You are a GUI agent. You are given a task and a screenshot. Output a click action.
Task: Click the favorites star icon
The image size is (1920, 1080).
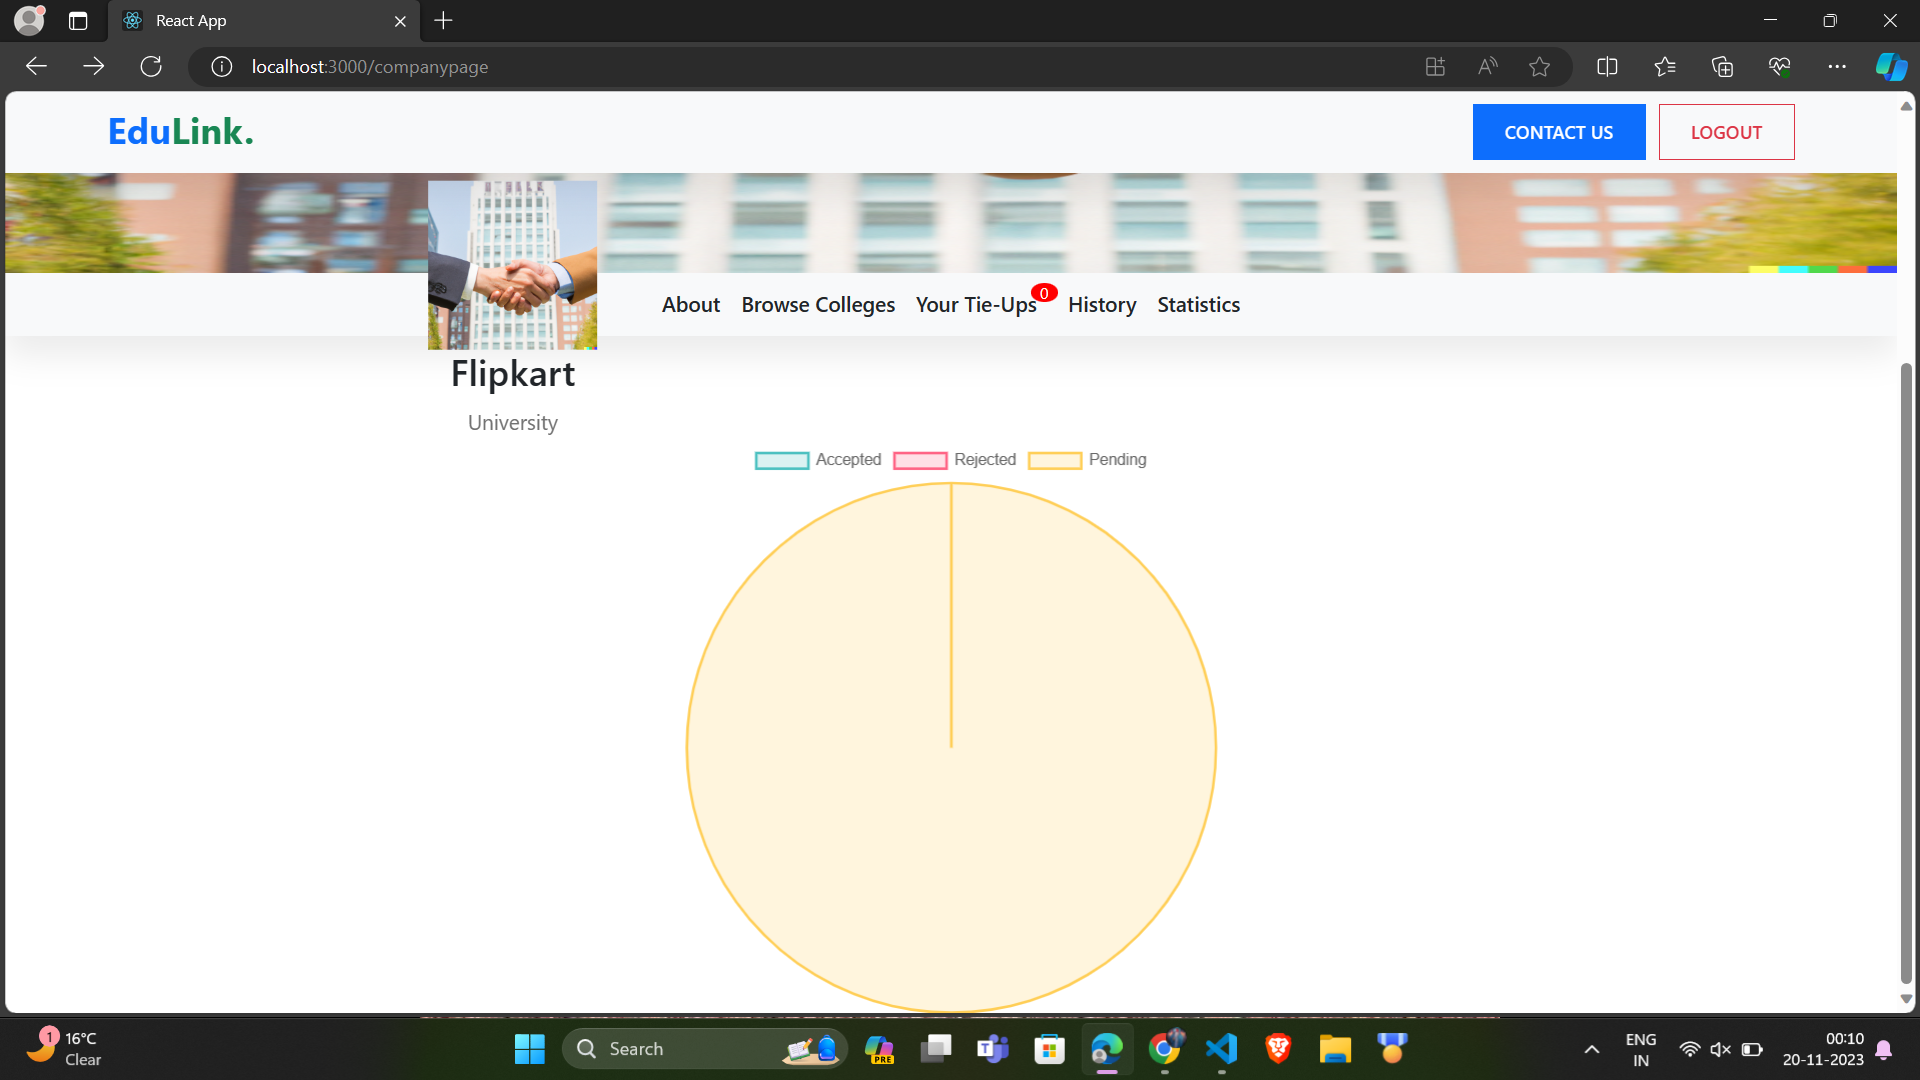click(x=1539, y=67)
